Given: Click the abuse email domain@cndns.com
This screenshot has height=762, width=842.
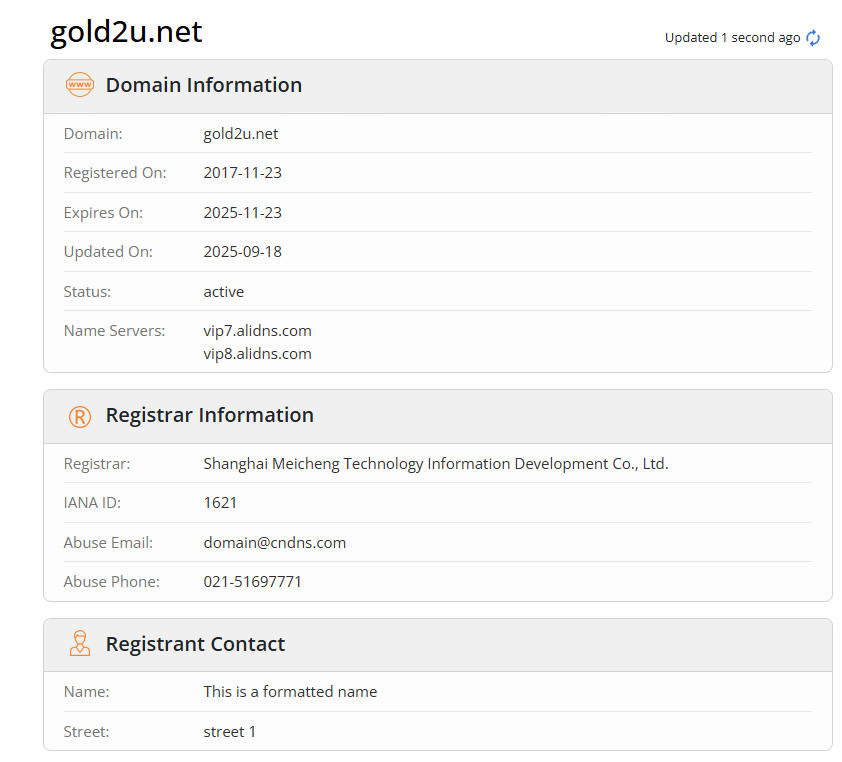Looking at the screenshot, I should pos(274,543).
